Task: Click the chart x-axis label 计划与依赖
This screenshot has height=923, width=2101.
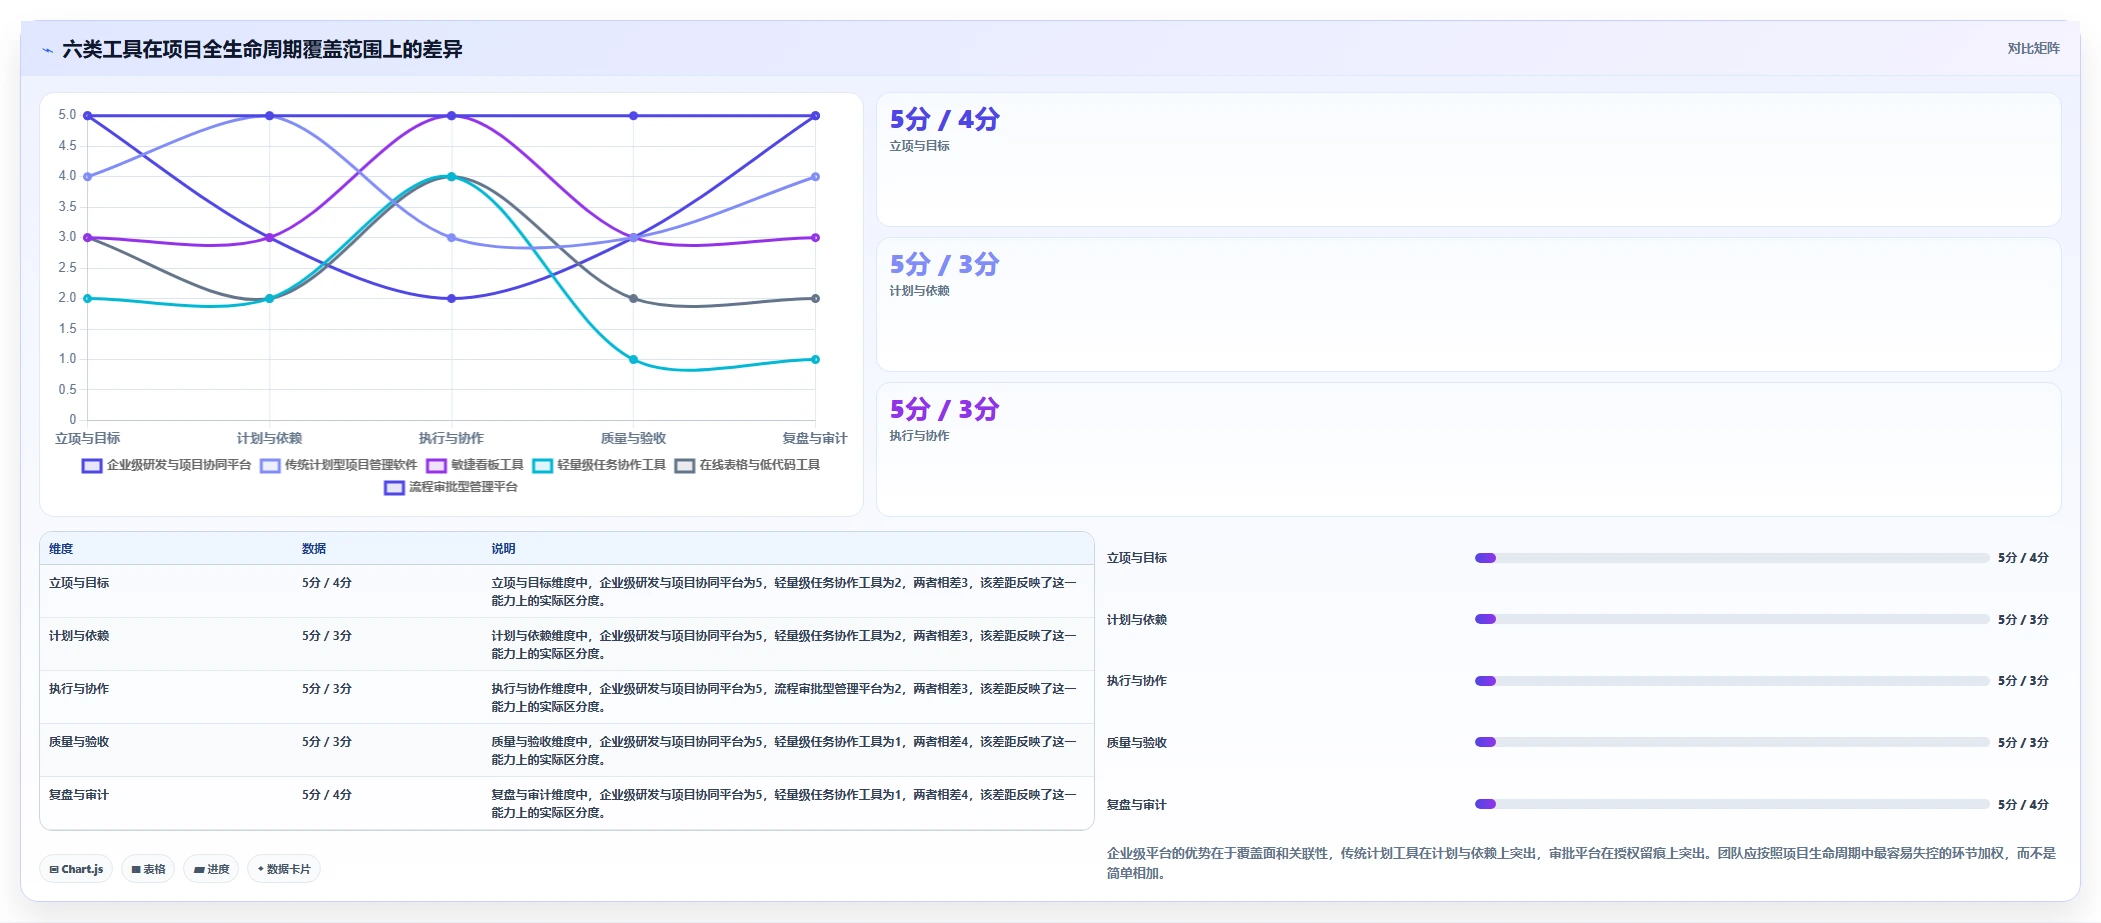Action: (x=269, y=438)
